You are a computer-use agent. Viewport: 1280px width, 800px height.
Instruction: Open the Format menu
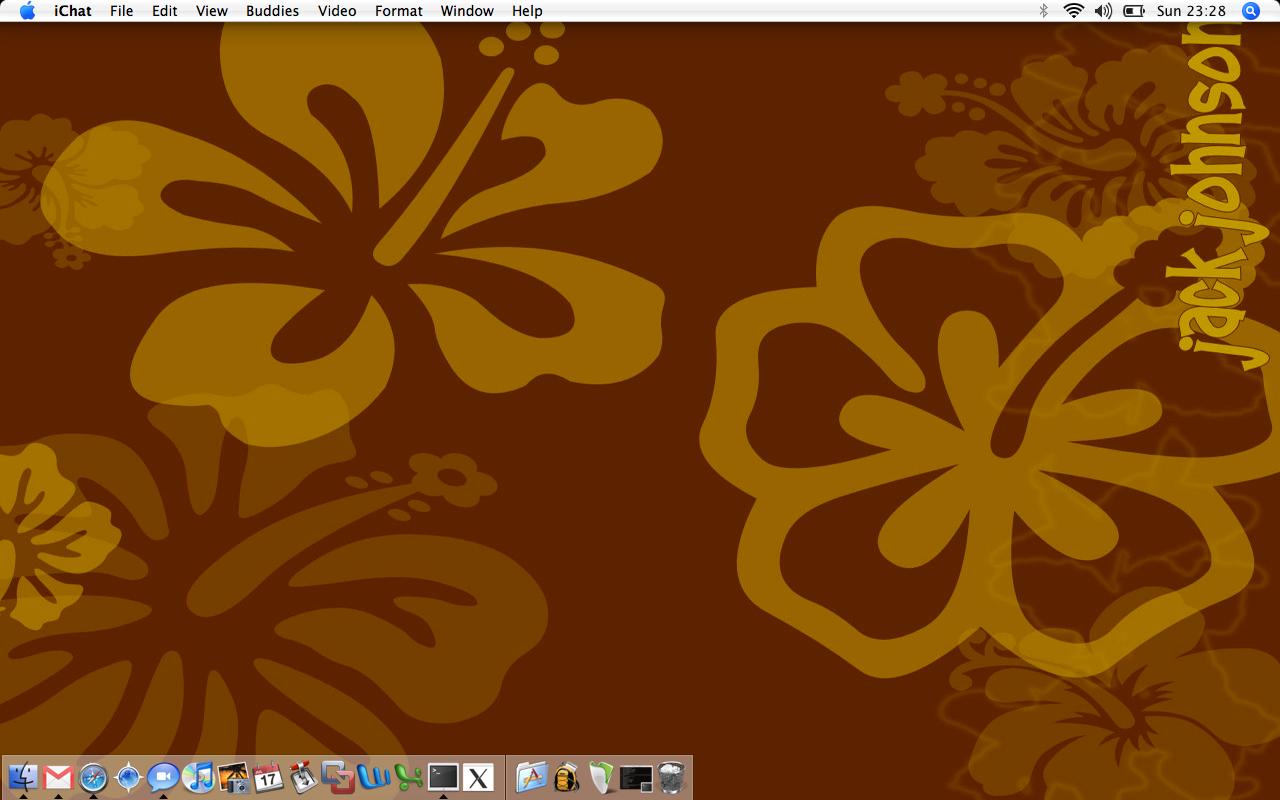click(x=399, y=11)
